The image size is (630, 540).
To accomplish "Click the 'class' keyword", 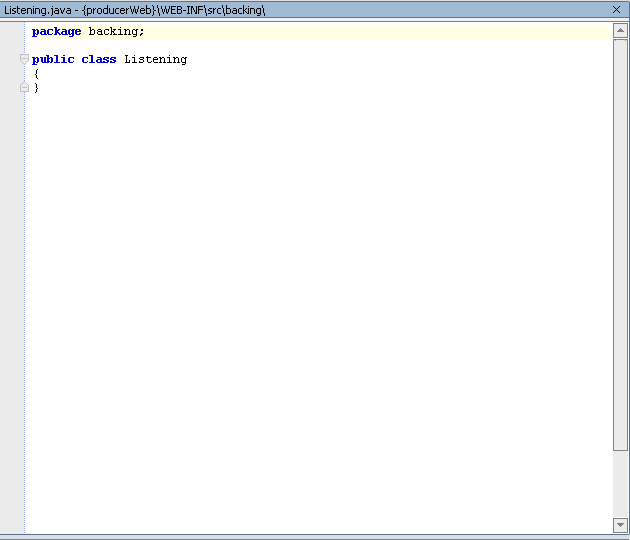I will click(99, 59).
